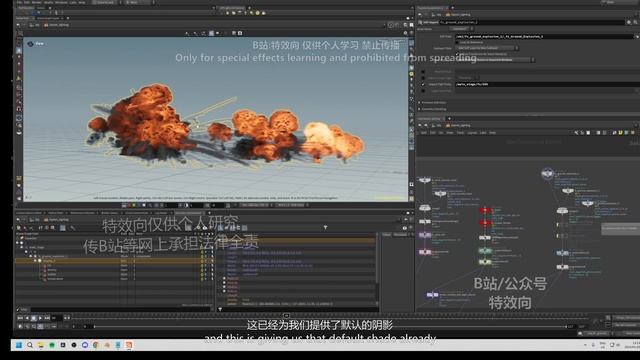
Task: Open the first dropdown below File Path
Action: [x=487, y=48]
